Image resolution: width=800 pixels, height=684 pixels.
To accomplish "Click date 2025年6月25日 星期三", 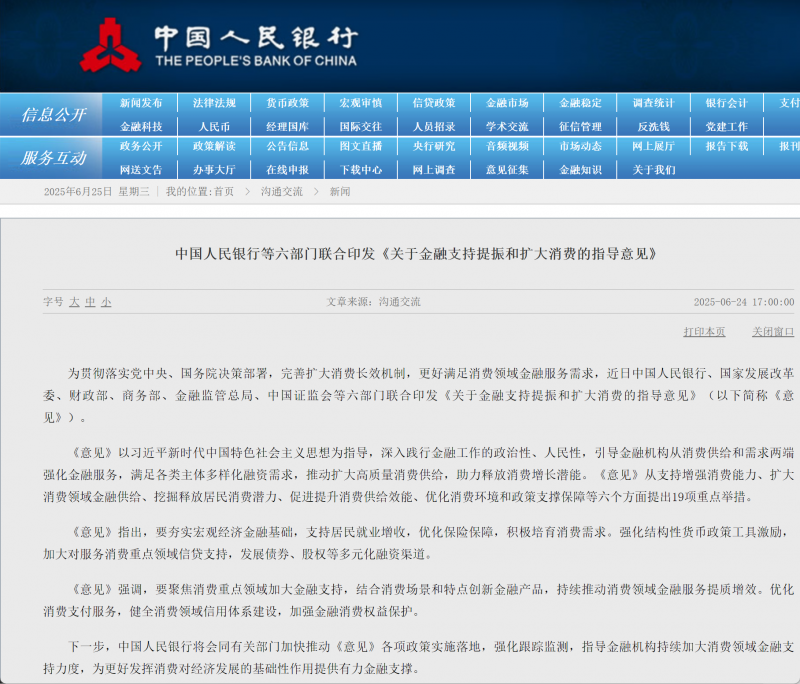I will point(97,192).
